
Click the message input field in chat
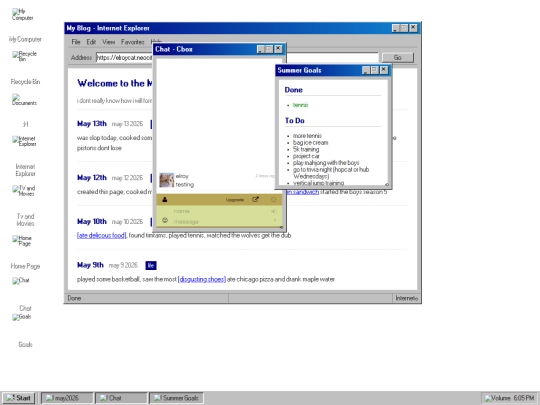[x=220, y=221]
